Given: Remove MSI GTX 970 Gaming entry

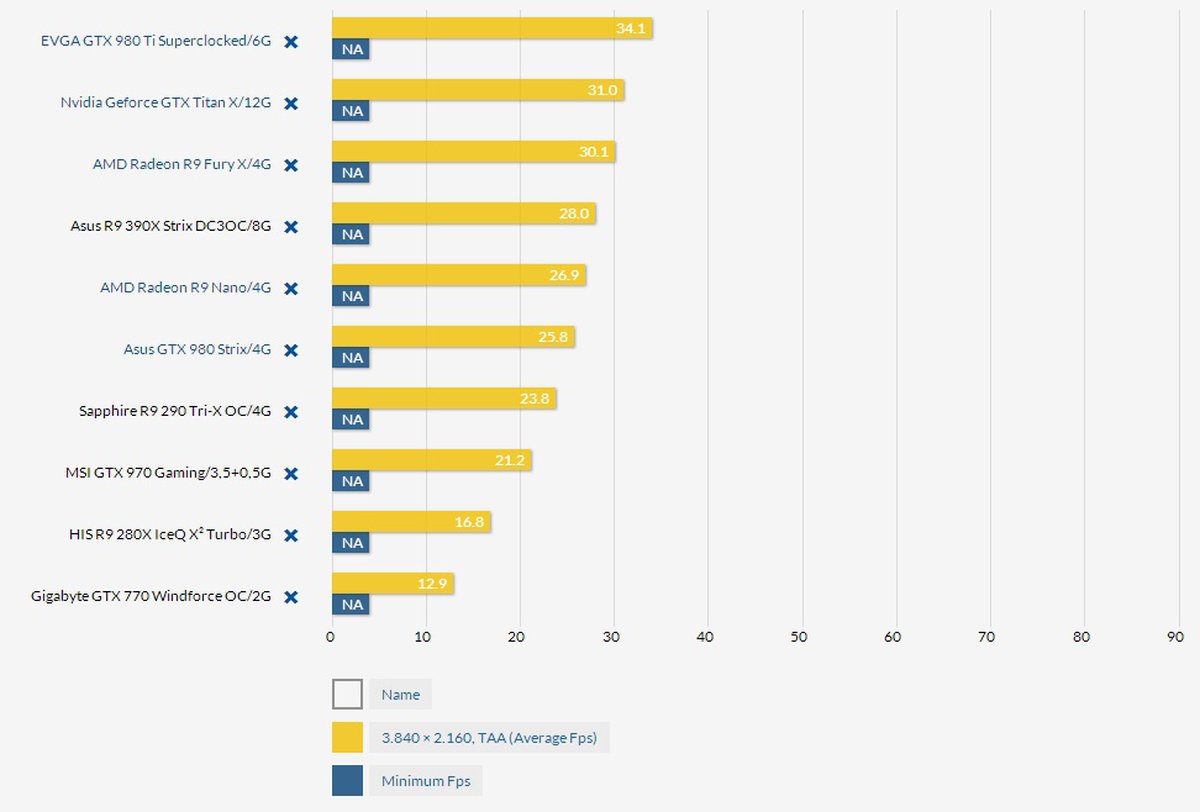Looking at the screenshot, I should point(291,473).
